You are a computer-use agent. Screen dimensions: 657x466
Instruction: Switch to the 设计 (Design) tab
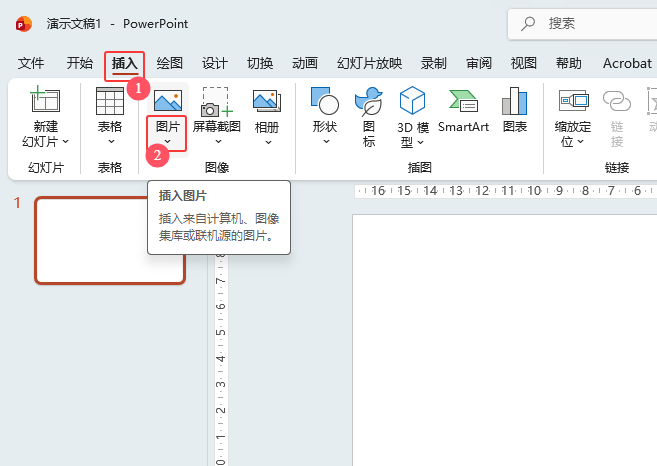click(215, 63)
